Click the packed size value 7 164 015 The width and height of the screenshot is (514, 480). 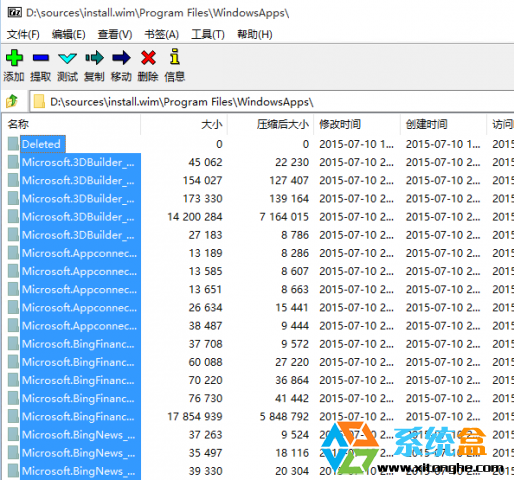point(284,217)
